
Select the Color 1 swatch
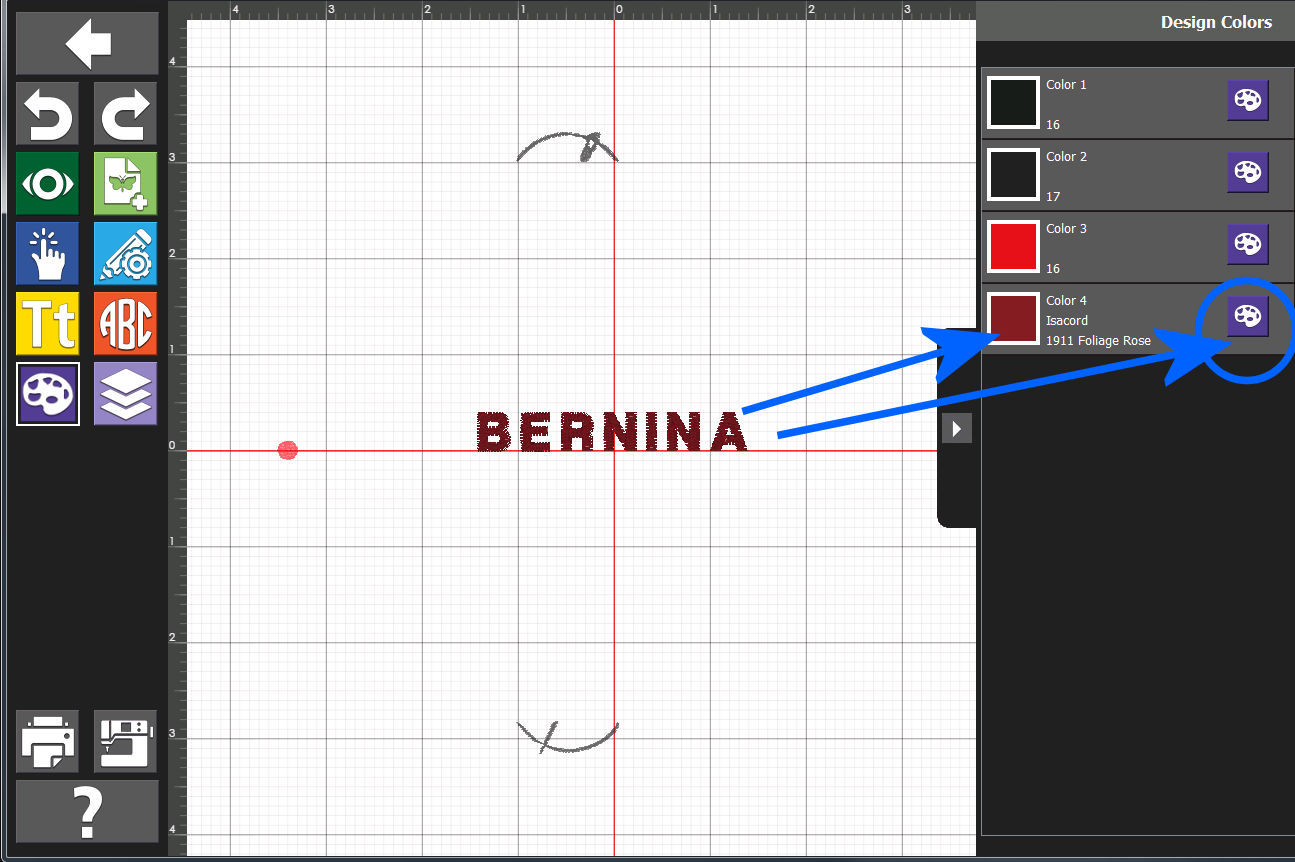click(x=1013, y=103)
